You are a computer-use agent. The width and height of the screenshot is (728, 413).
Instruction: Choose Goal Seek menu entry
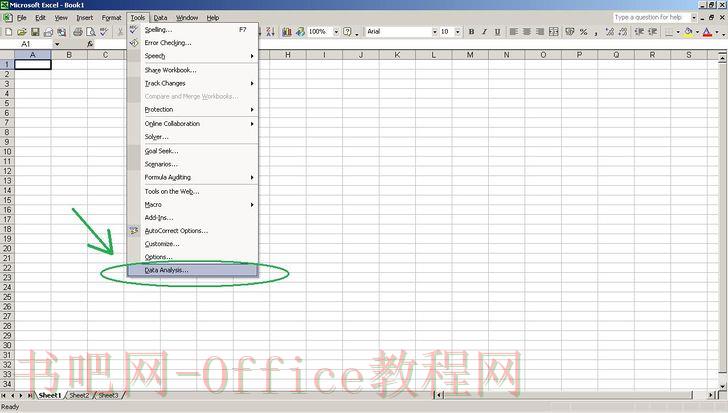(193, 151)
